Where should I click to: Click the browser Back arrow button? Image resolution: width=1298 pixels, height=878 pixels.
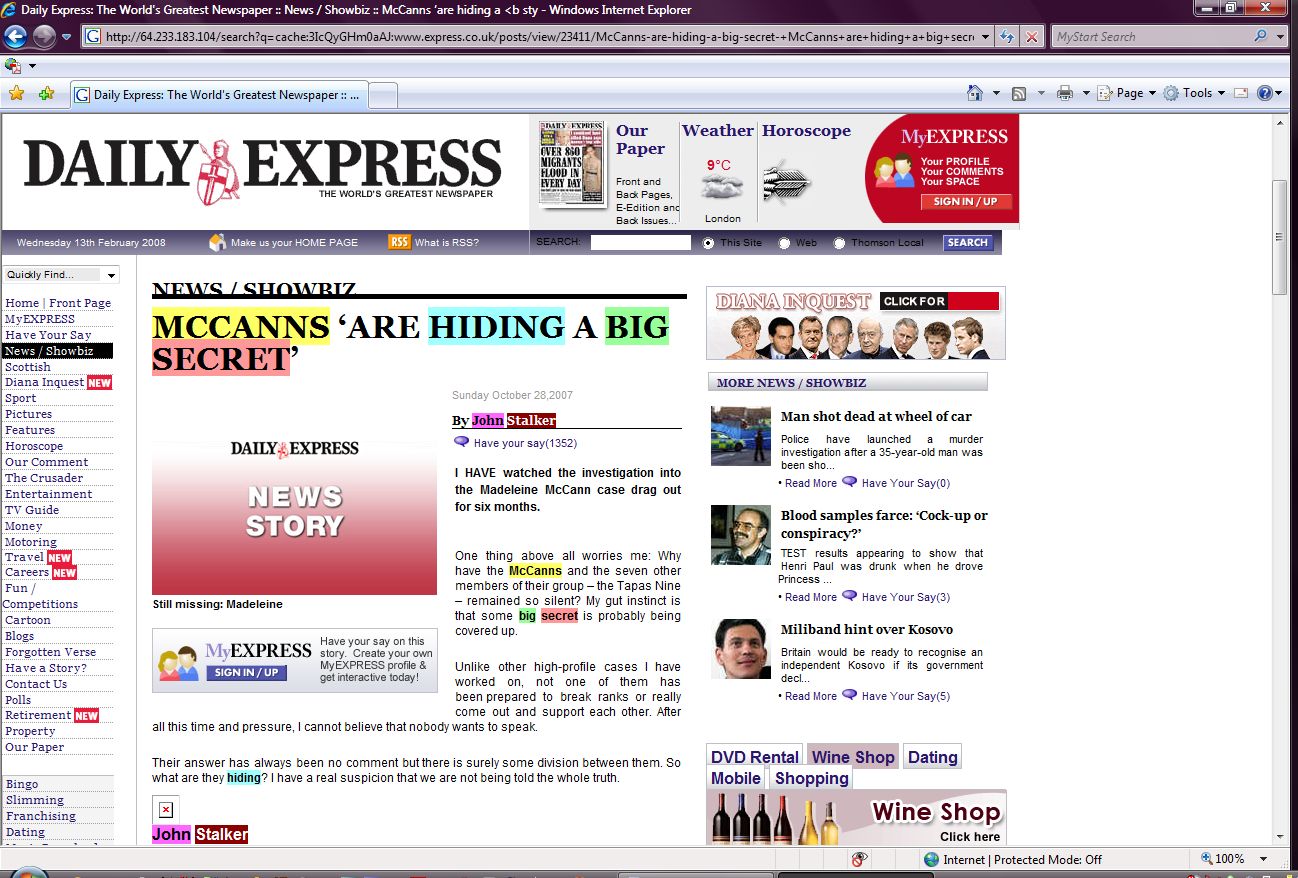pos(15,37)
